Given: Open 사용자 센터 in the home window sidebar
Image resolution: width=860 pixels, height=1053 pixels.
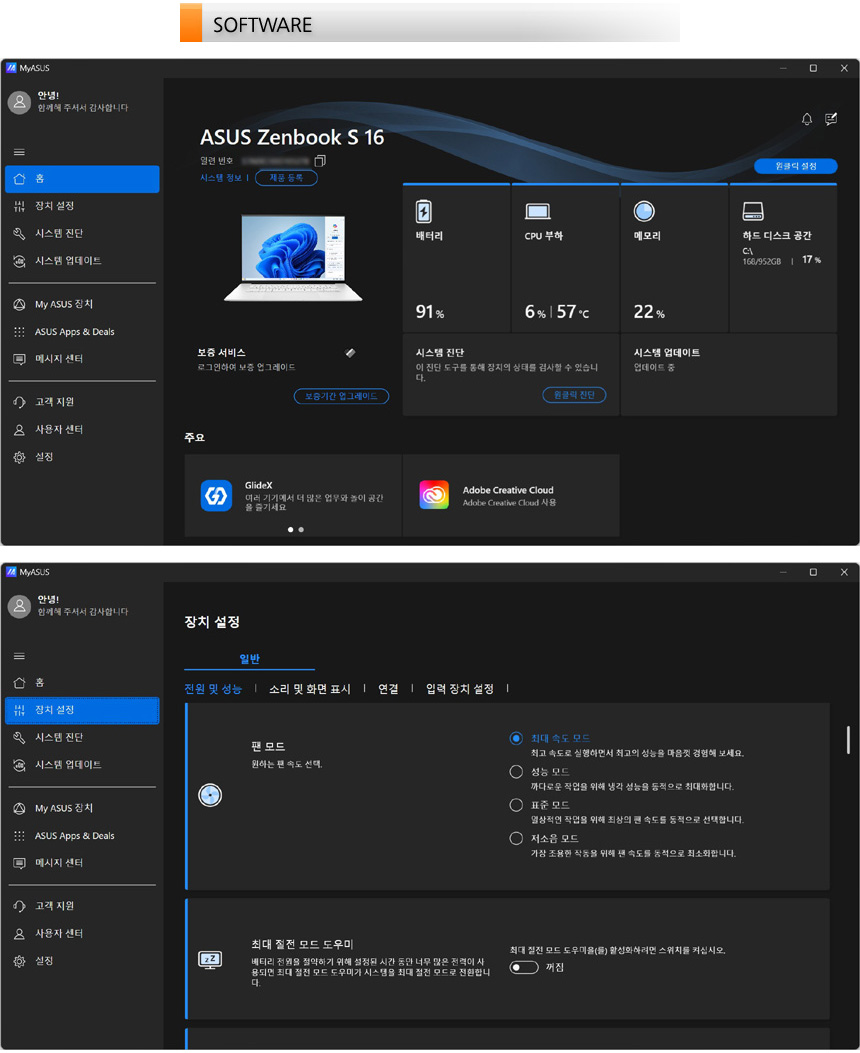Looking at the screenshot, I should click(82, 429).
